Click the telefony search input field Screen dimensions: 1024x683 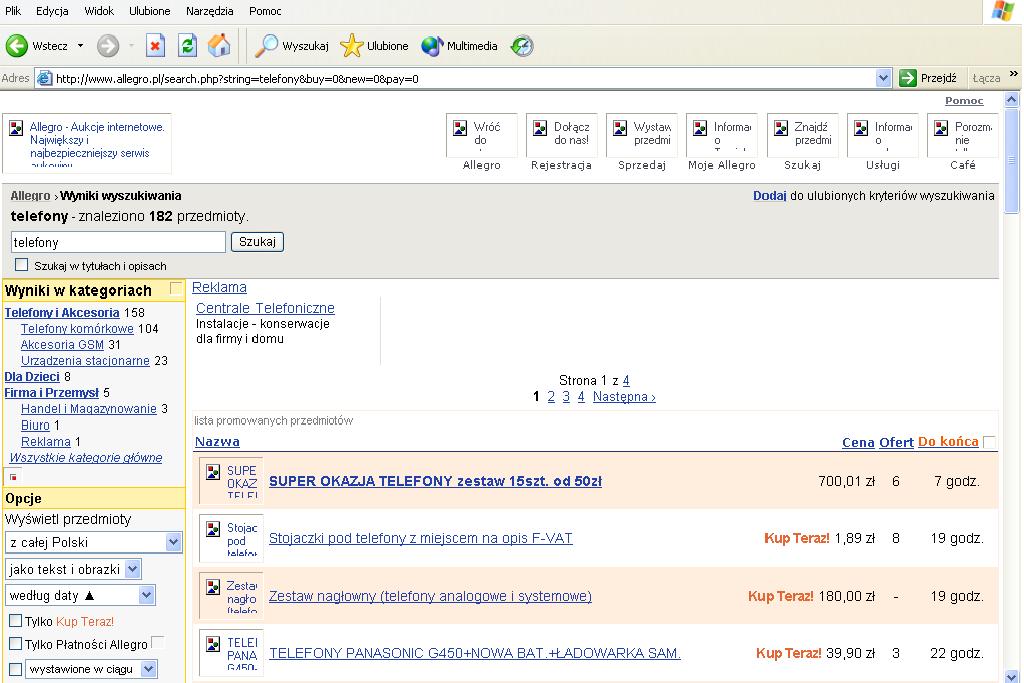pos(118,242)
